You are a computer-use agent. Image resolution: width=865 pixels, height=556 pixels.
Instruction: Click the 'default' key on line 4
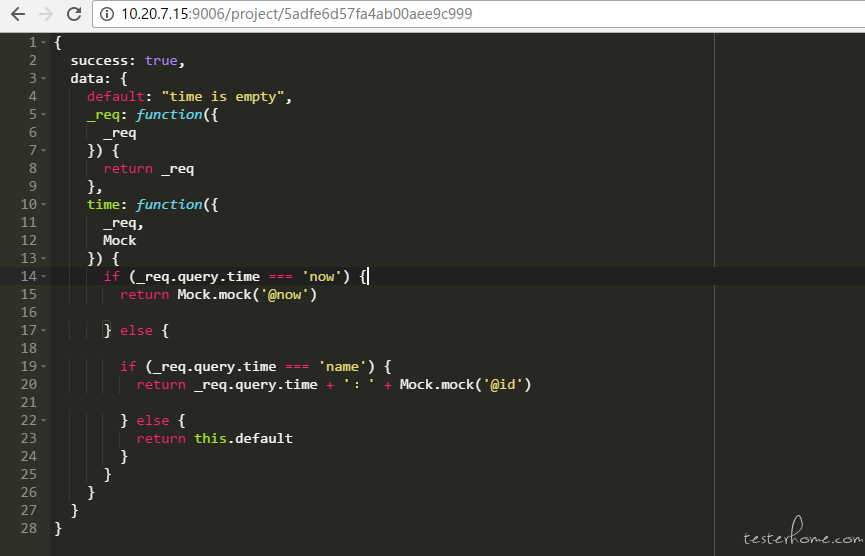click(x=115, y=97)
